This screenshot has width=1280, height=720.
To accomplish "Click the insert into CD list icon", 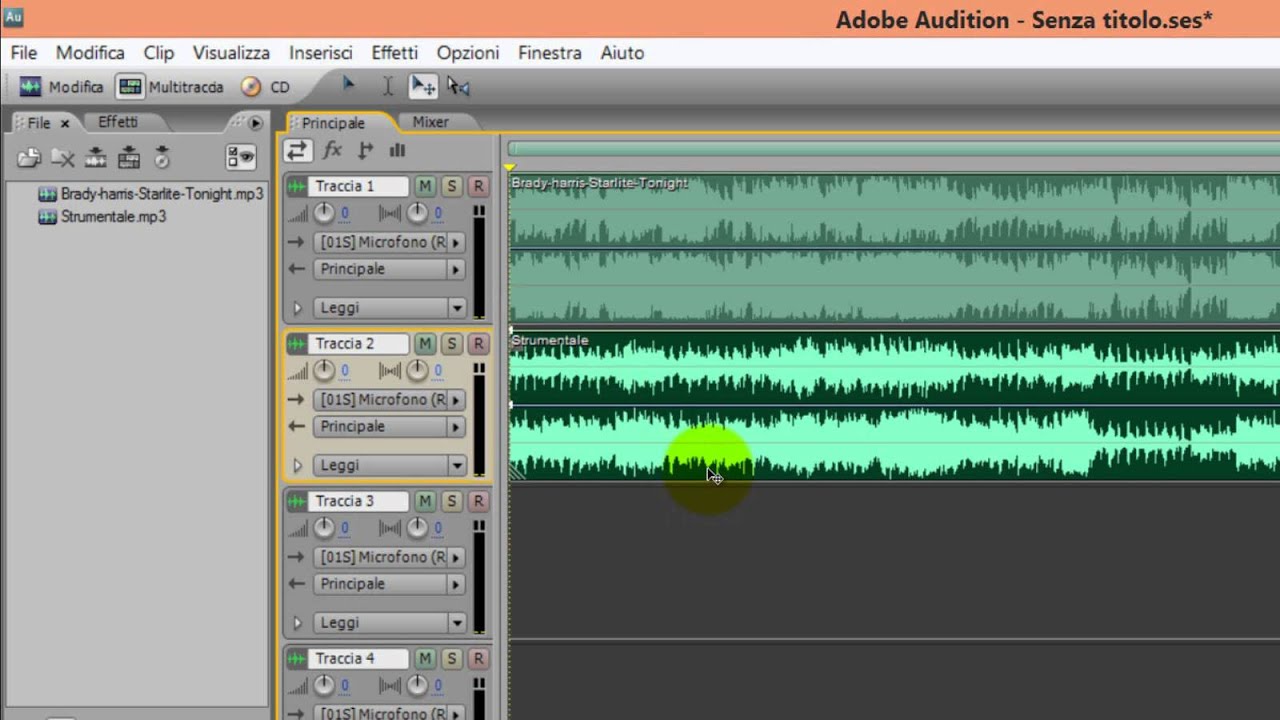I will 129,157.
